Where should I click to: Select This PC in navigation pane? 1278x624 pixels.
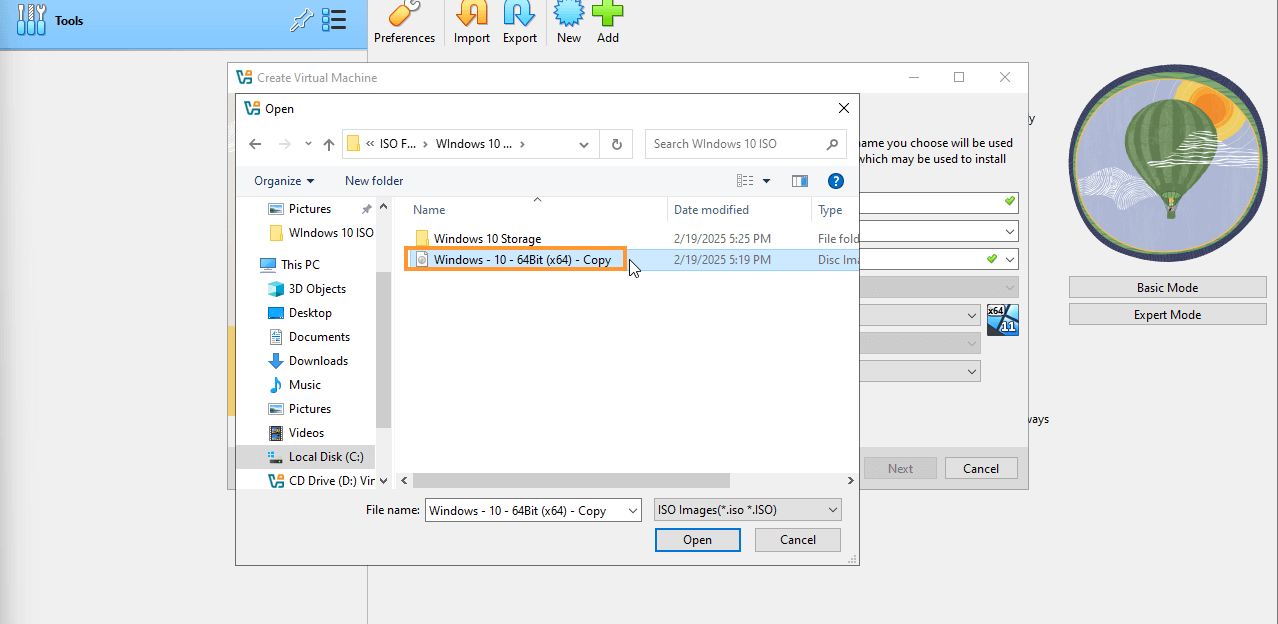pos(300,265)
